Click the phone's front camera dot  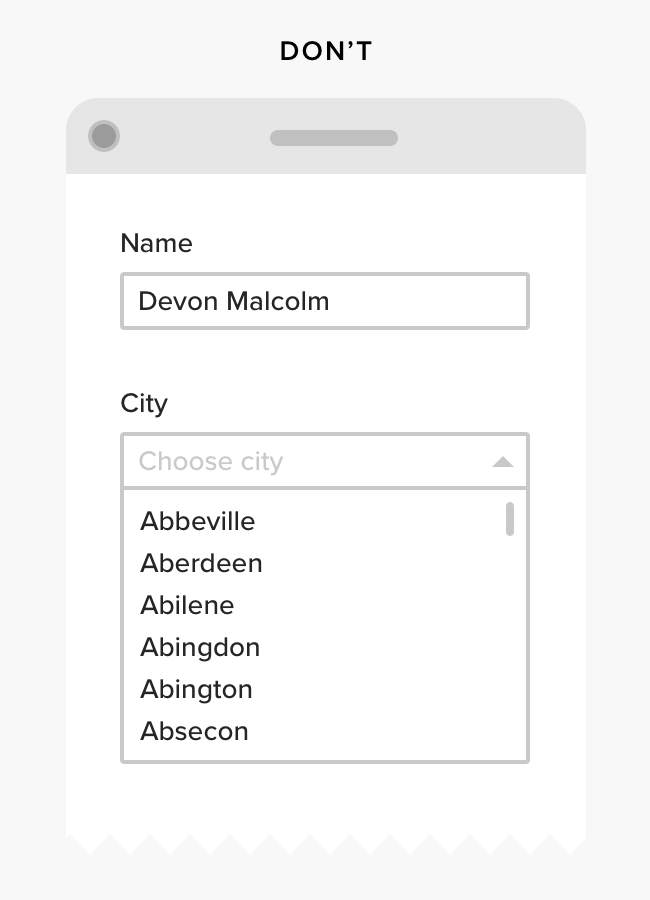pos(104,136)
